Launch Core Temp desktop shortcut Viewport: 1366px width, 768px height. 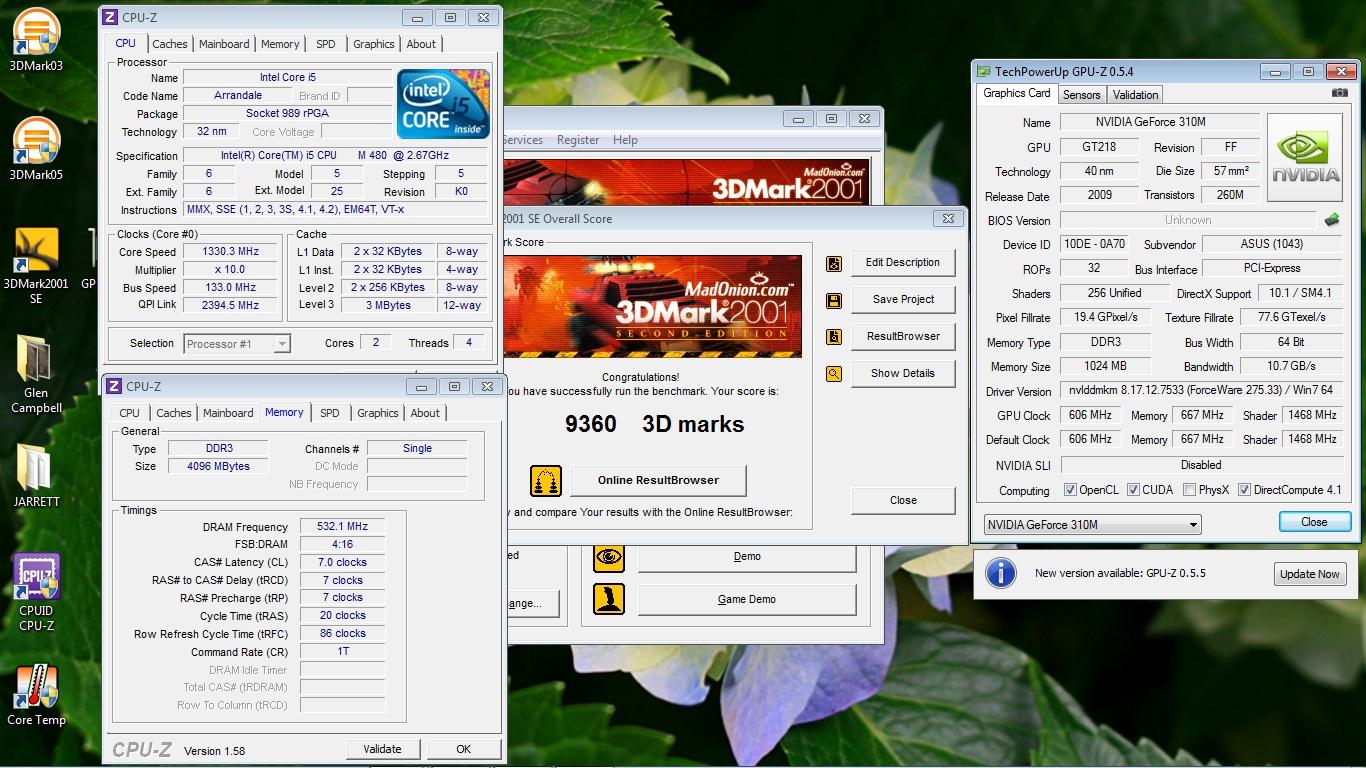(x=36, y=694)
